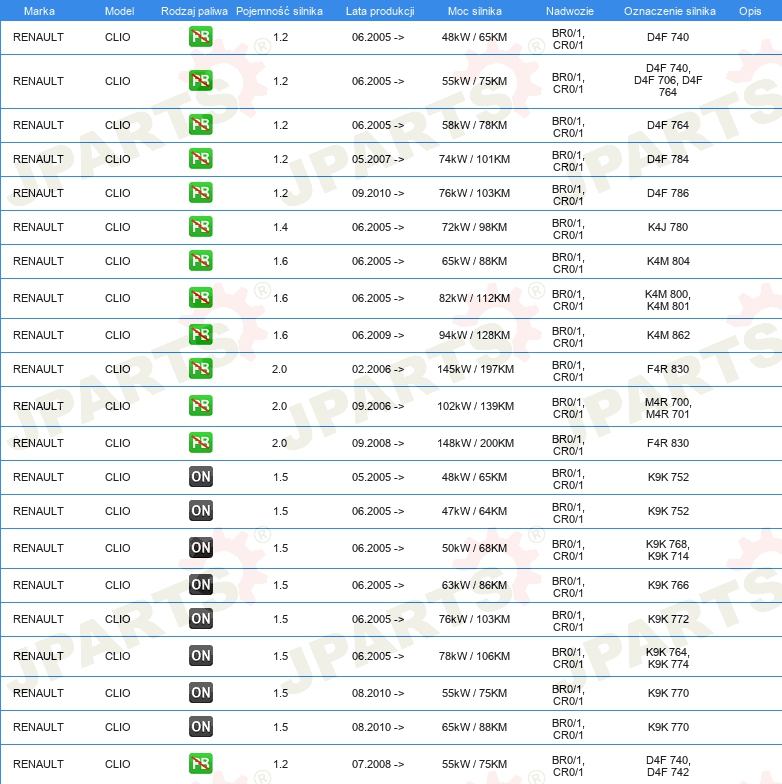Click the Oznaczenie silnika column header

[669, 10]
